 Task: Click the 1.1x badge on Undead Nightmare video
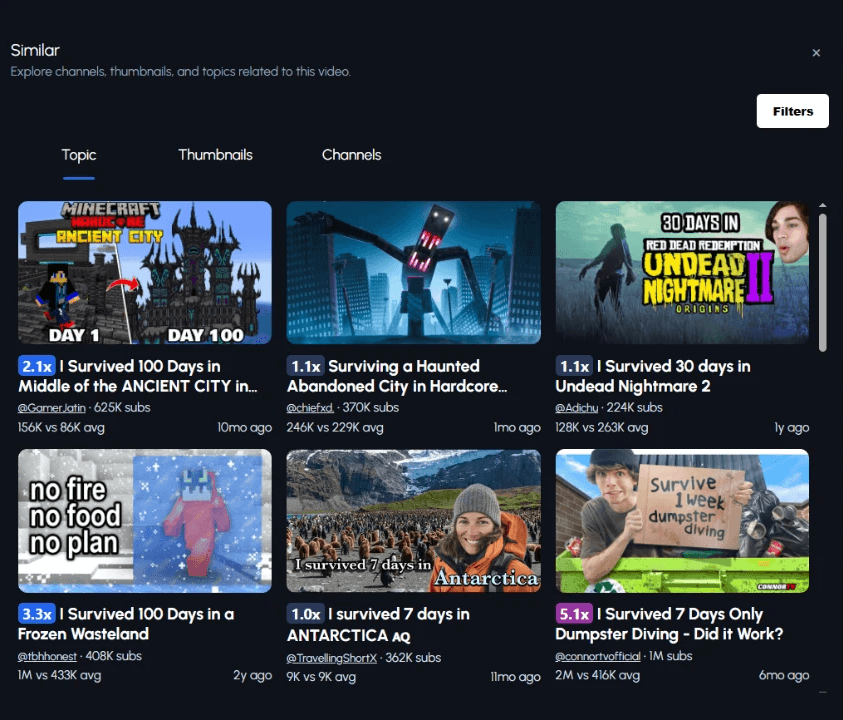click(x=574, y=366)
